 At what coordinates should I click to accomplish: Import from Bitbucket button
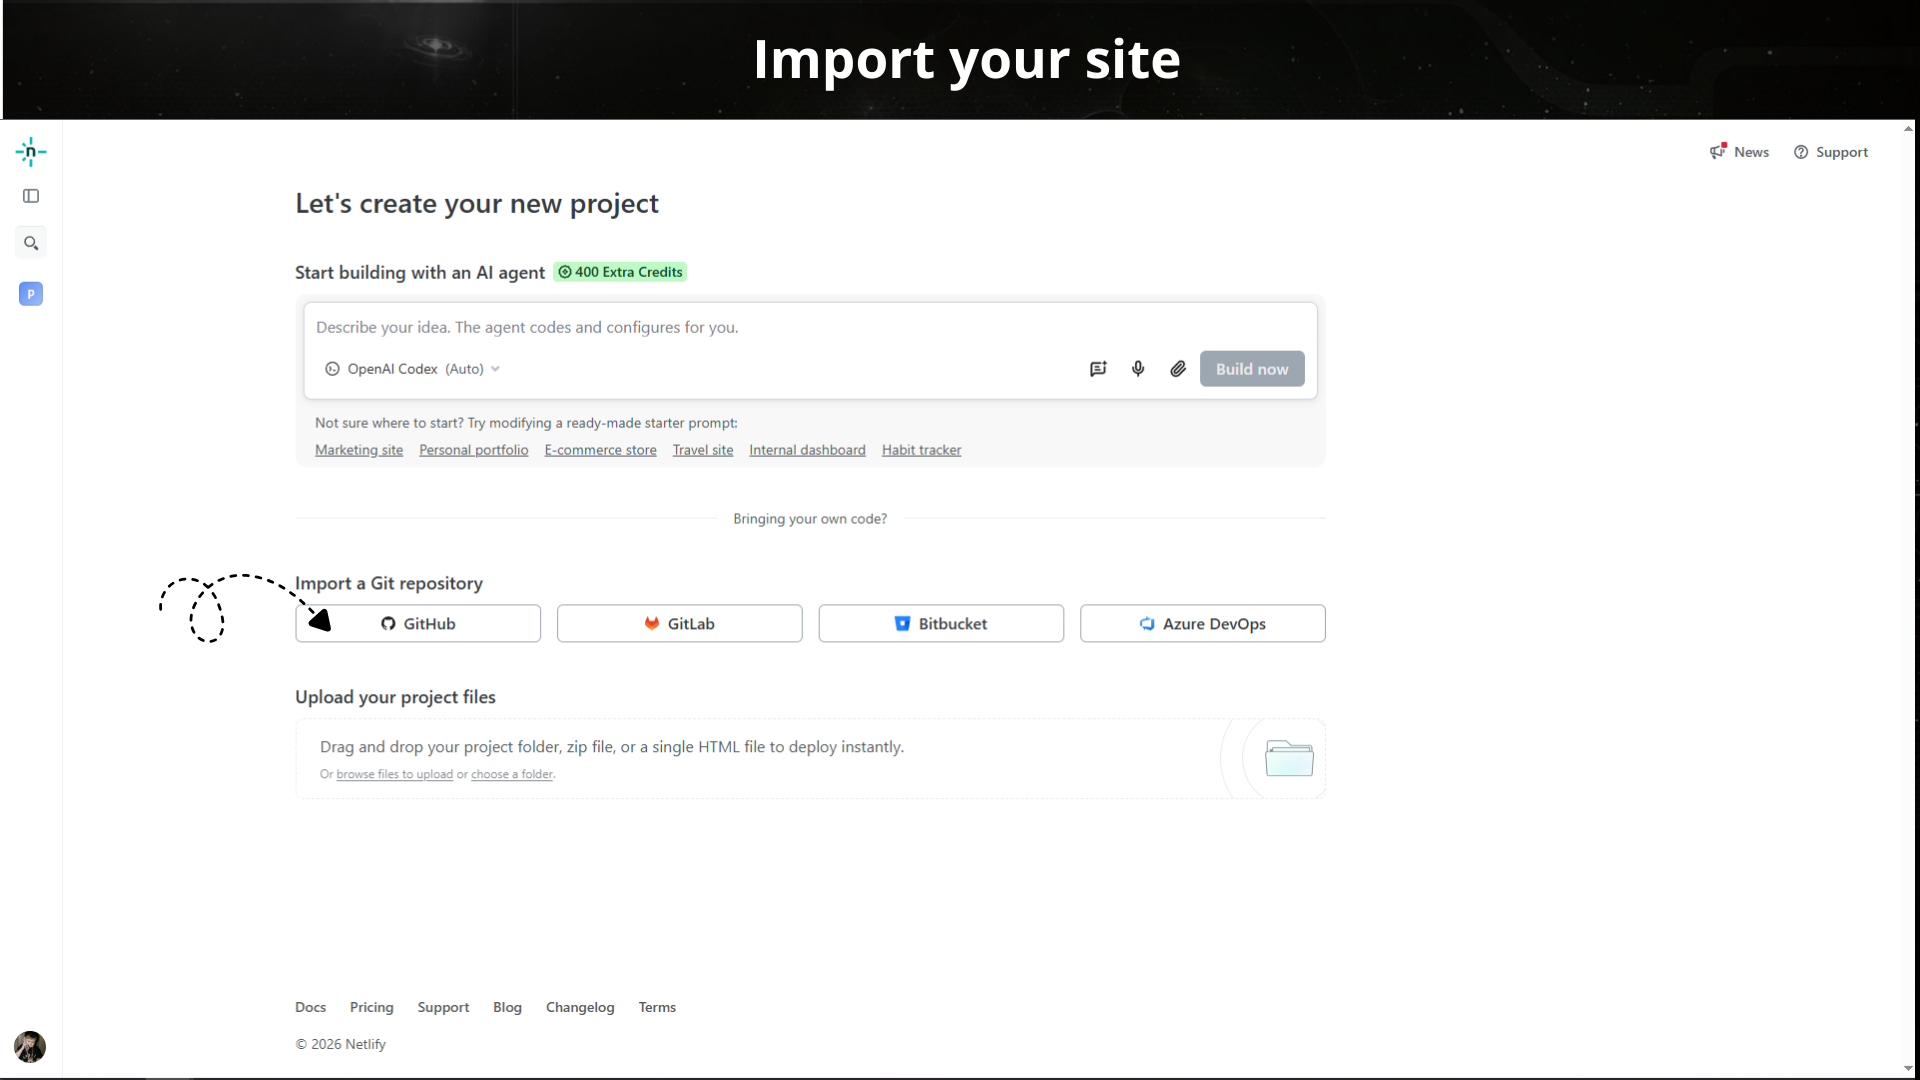941,623
